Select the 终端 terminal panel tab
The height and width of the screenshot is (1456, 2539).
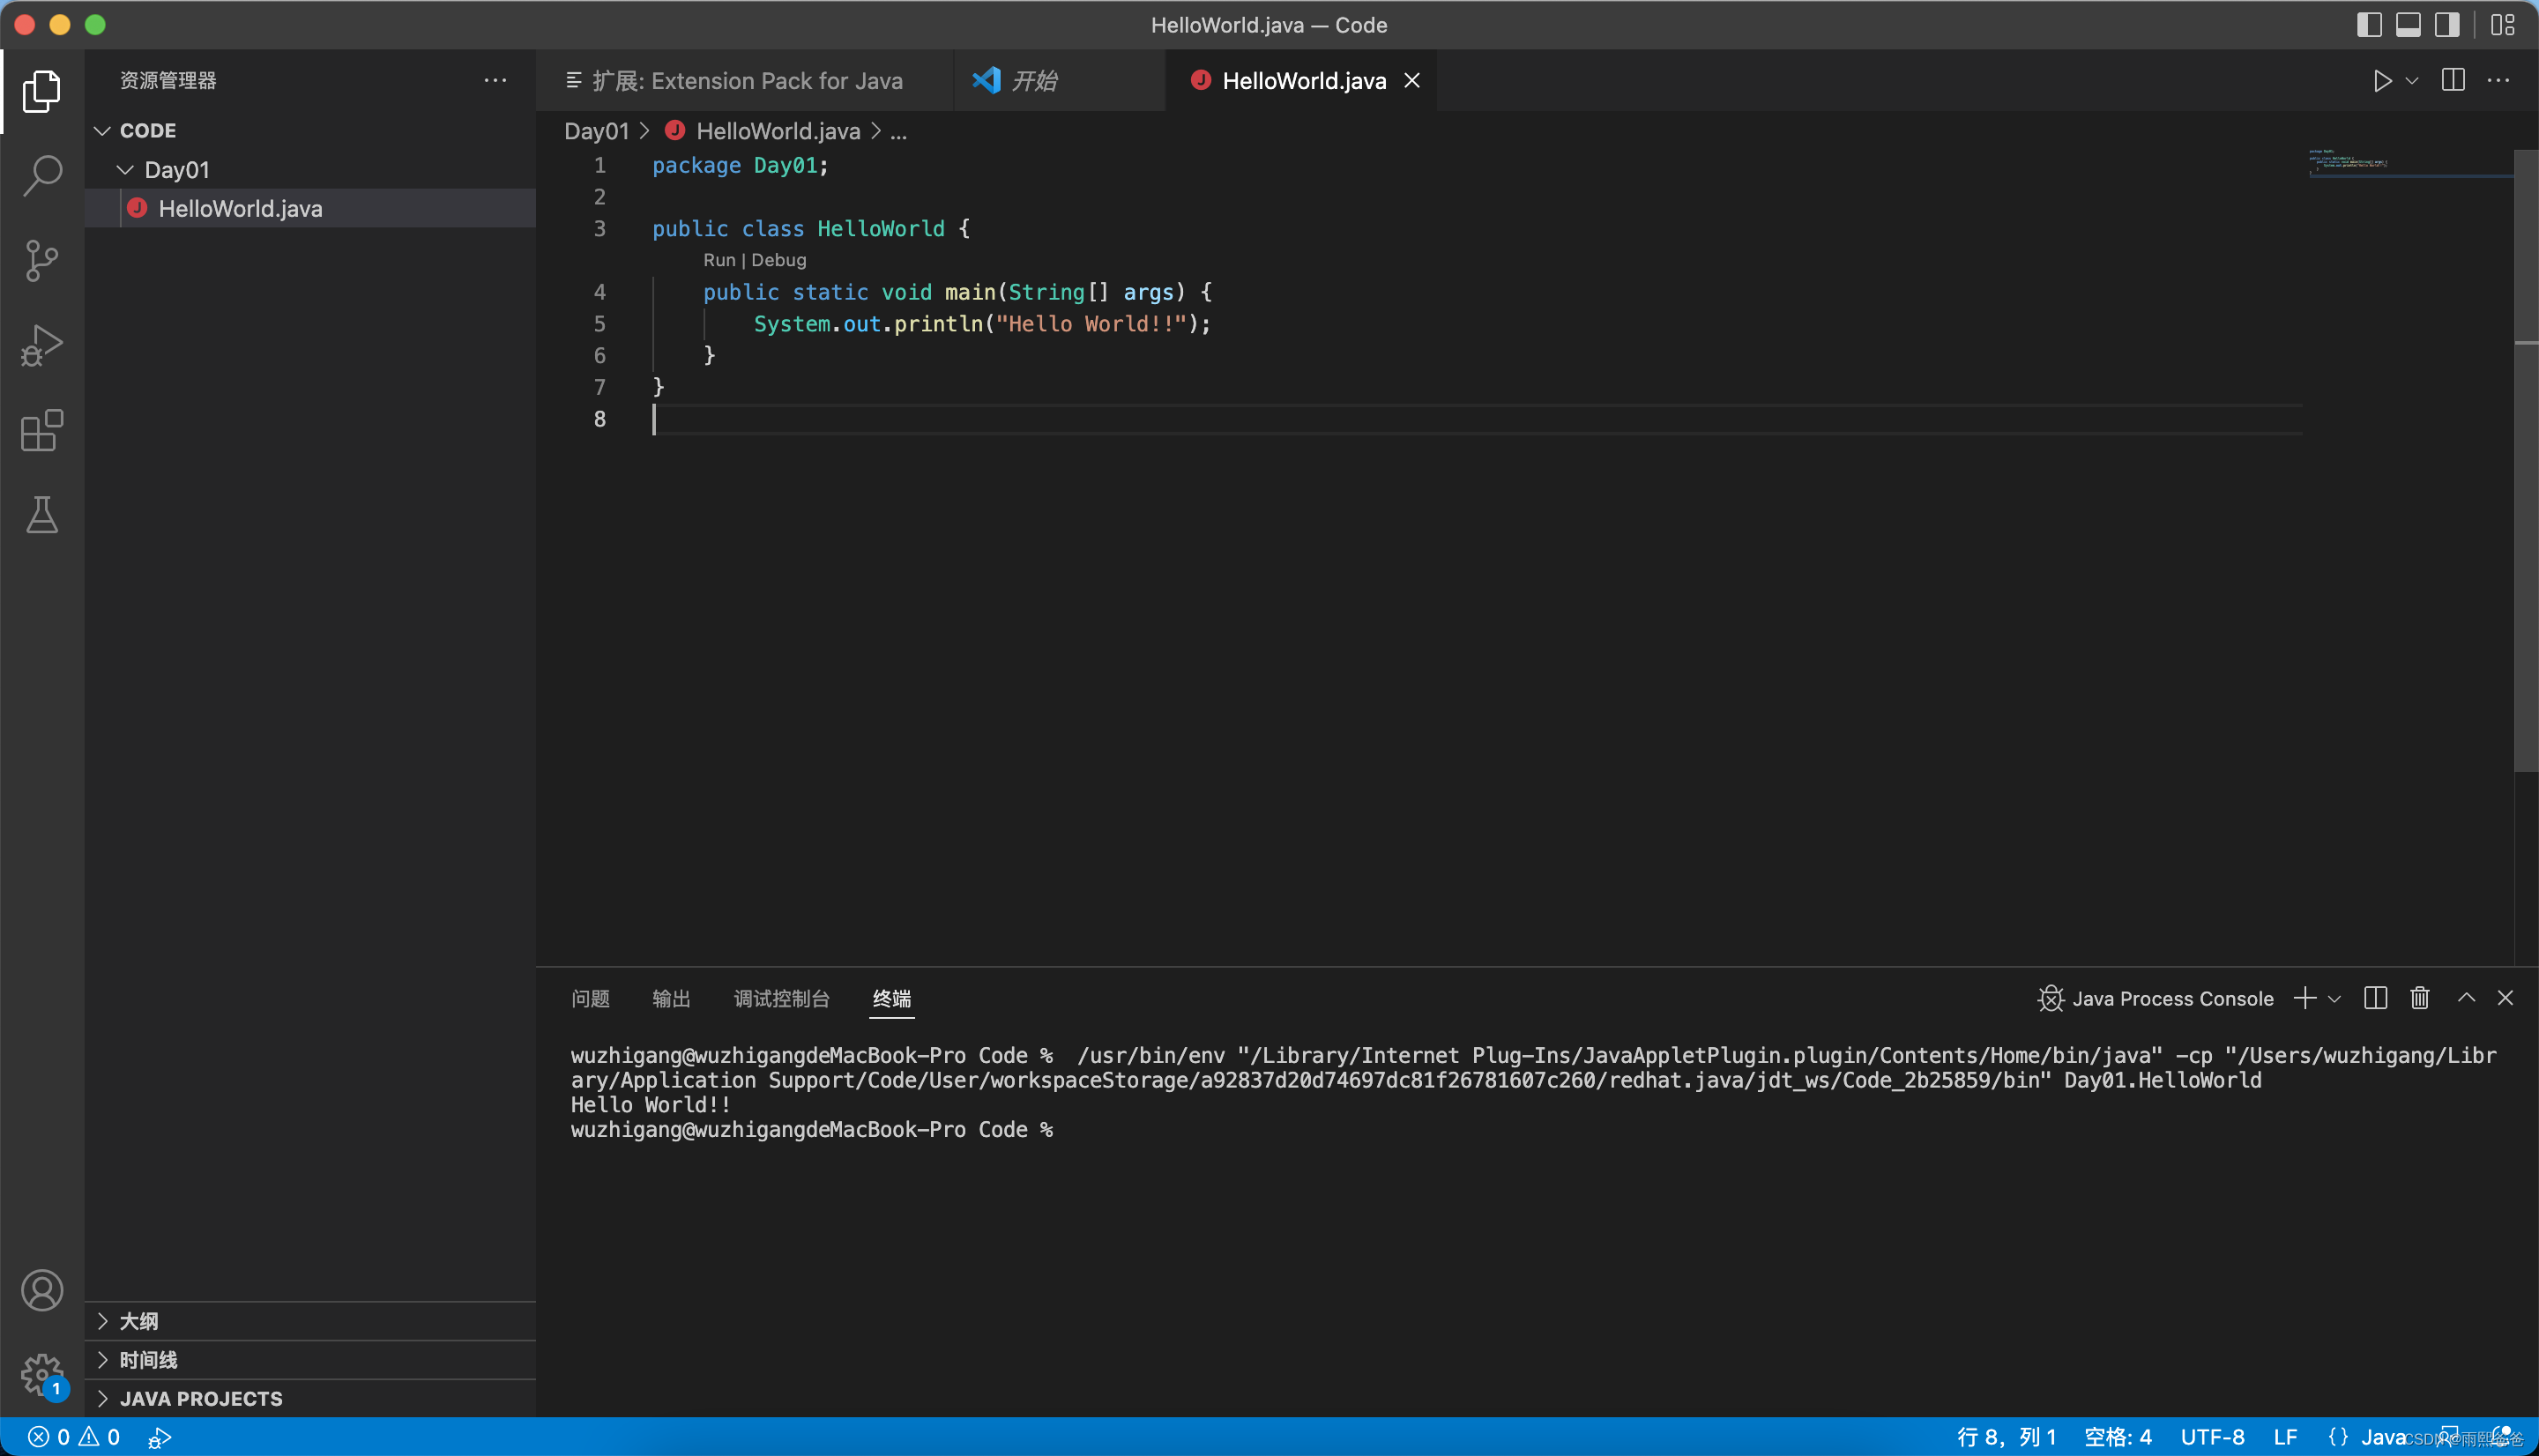[x=892, y=998]
